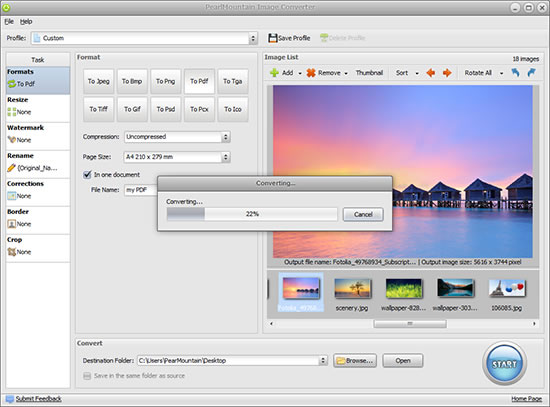Click the Browse folder button
The width and height of the screenshot is (550, 407).
pos(355,360)
